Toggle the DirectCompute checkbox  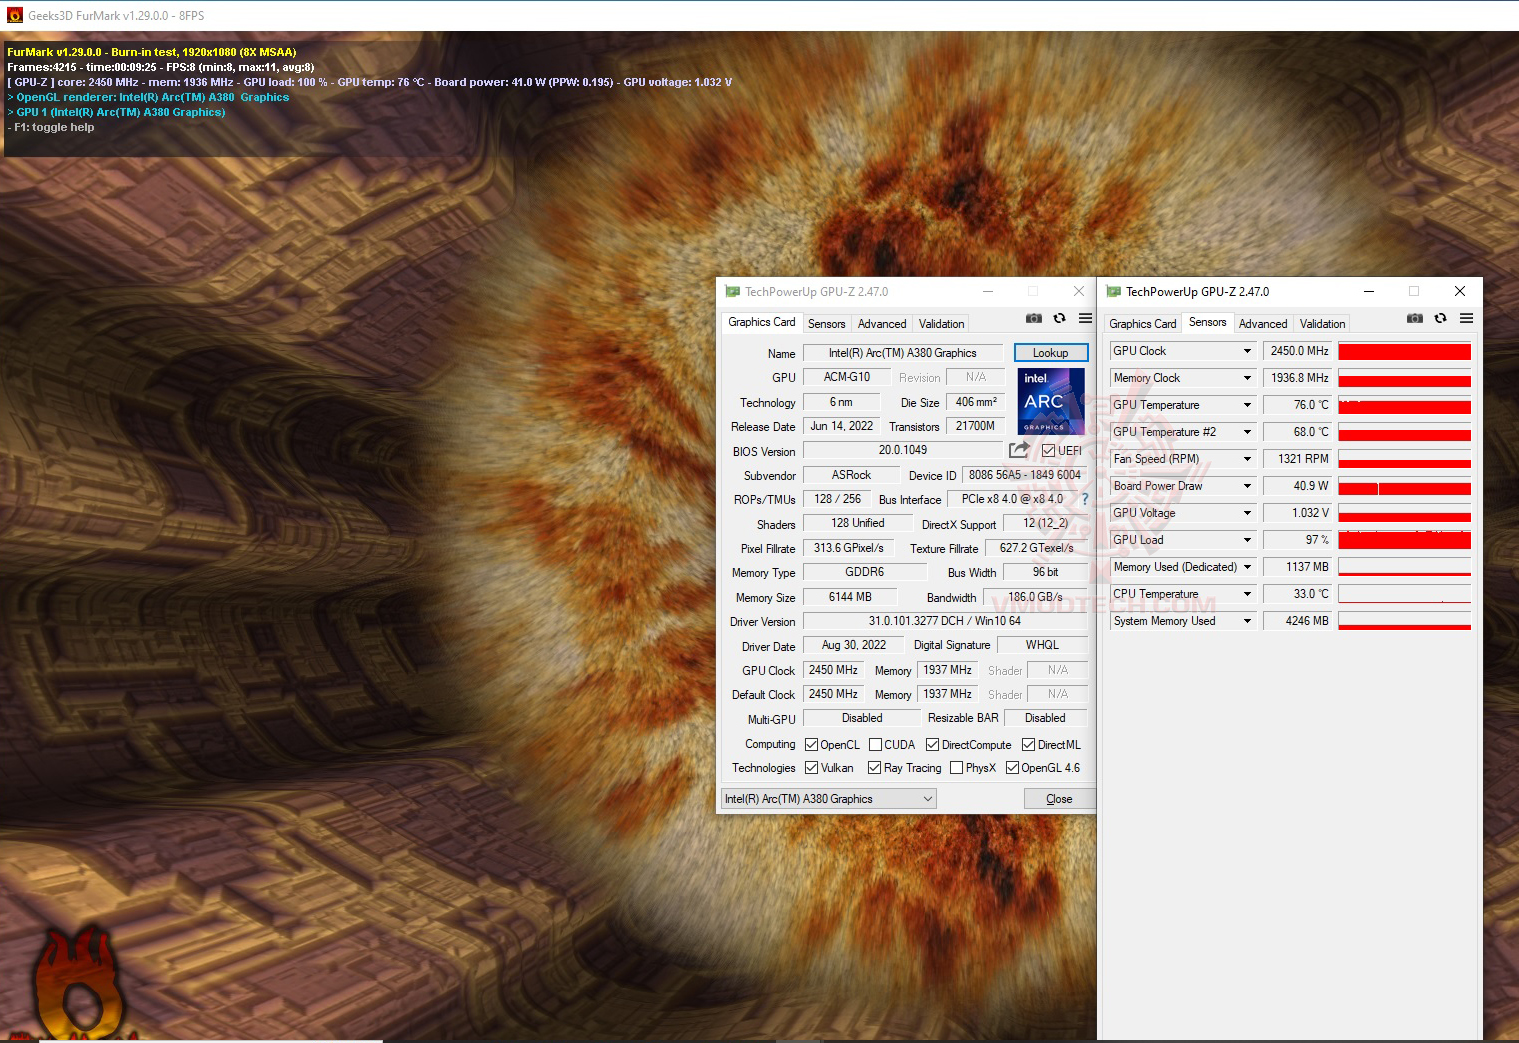(x=933, y=745)
